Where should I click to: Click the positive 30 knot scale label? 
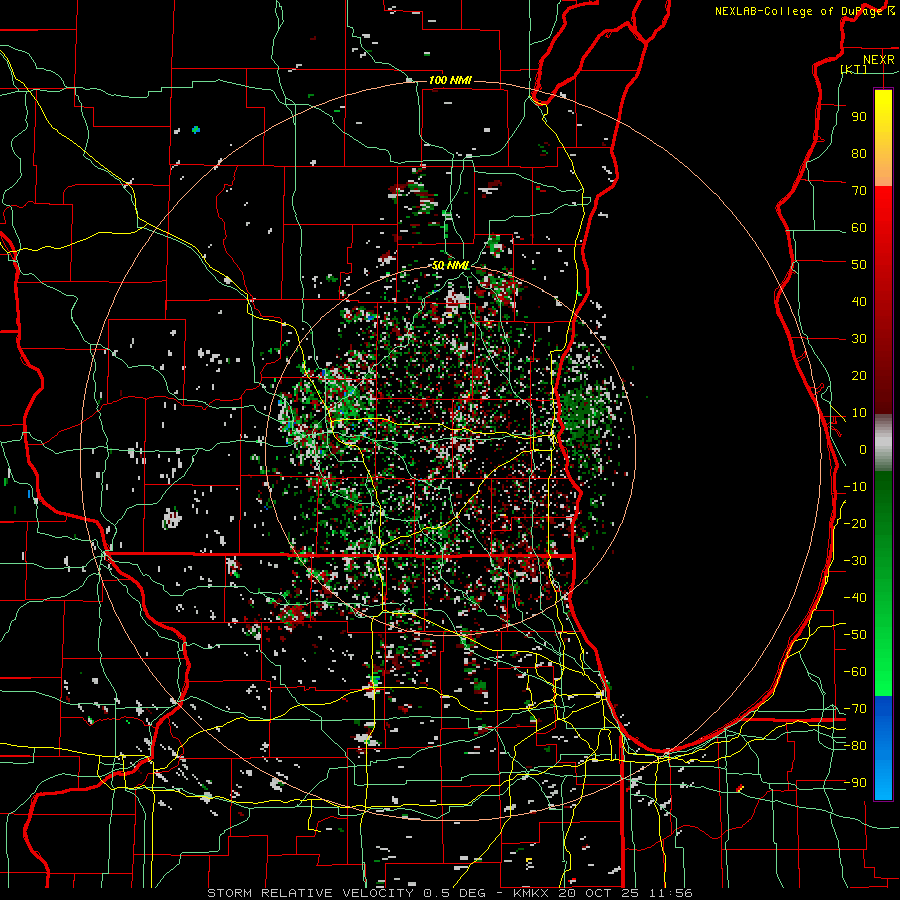coord(859,339)
